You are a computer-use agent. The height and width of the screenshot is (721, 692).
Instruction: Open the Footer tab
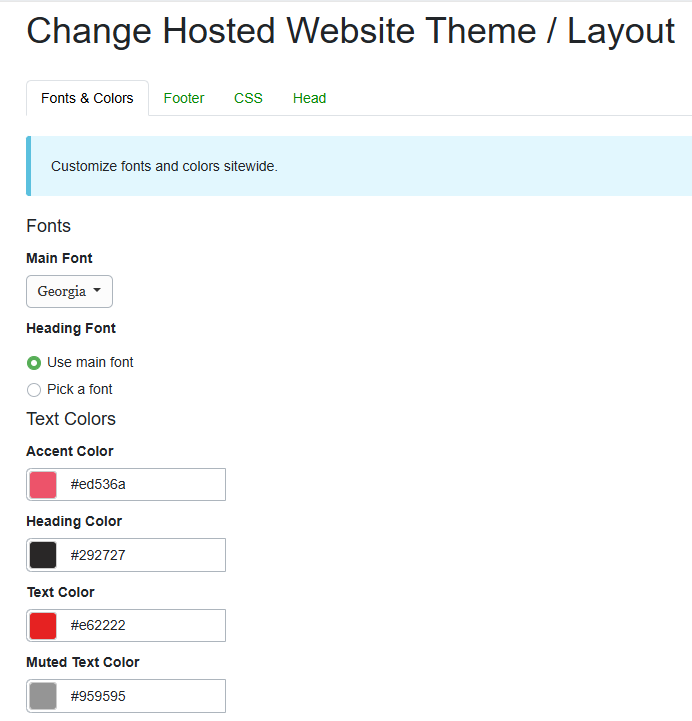point(184,98)
